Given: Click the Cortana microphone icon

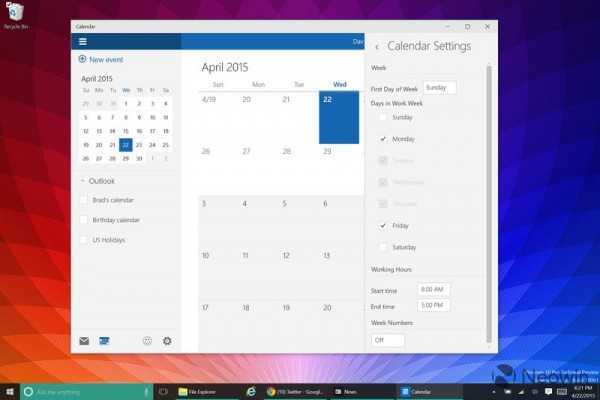Looking at the screenshot, I should coord(146,392).
